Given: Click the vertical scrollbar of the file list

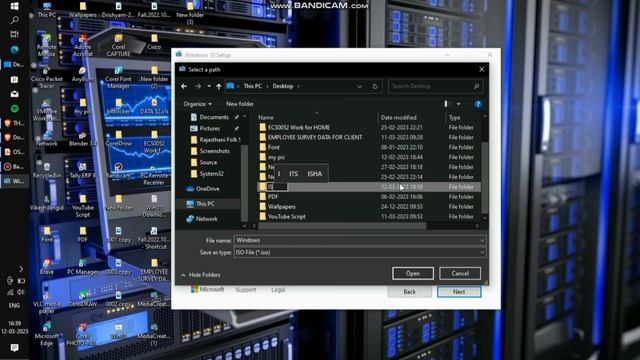Looking at the screenshot, I should pyautogui.click(x=484, y=178).
